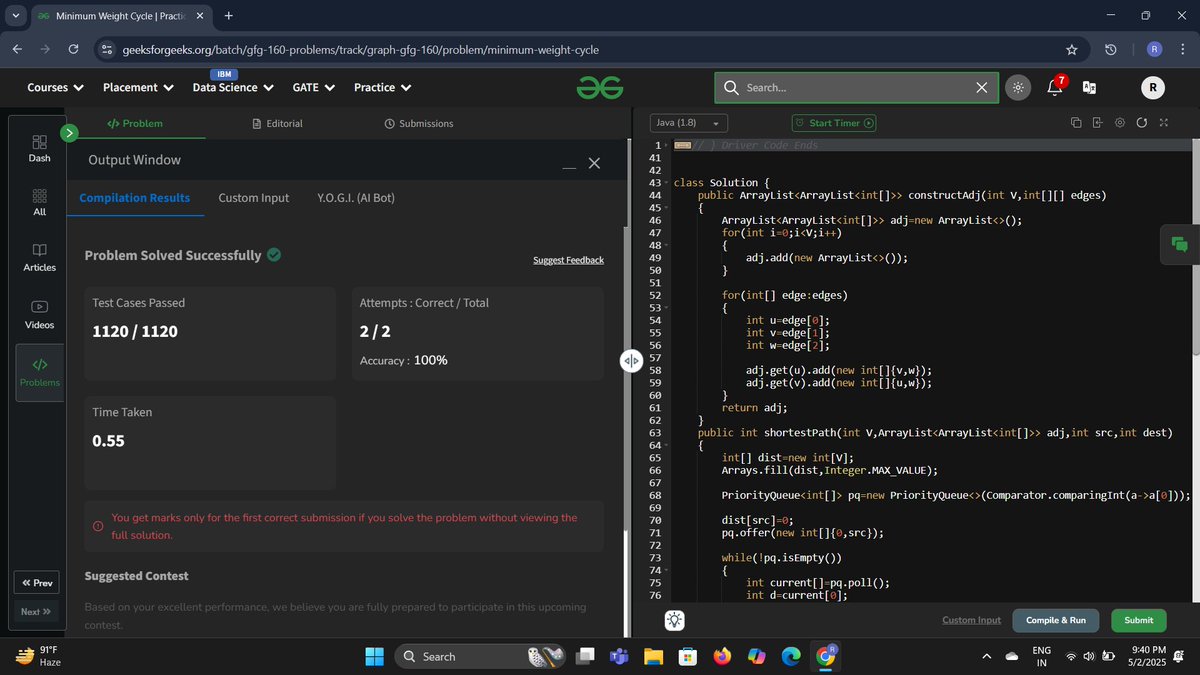Collapse the sidebar with green arrow
Image resolution: width=1200 pixels, height=675 pixels.
69,132
